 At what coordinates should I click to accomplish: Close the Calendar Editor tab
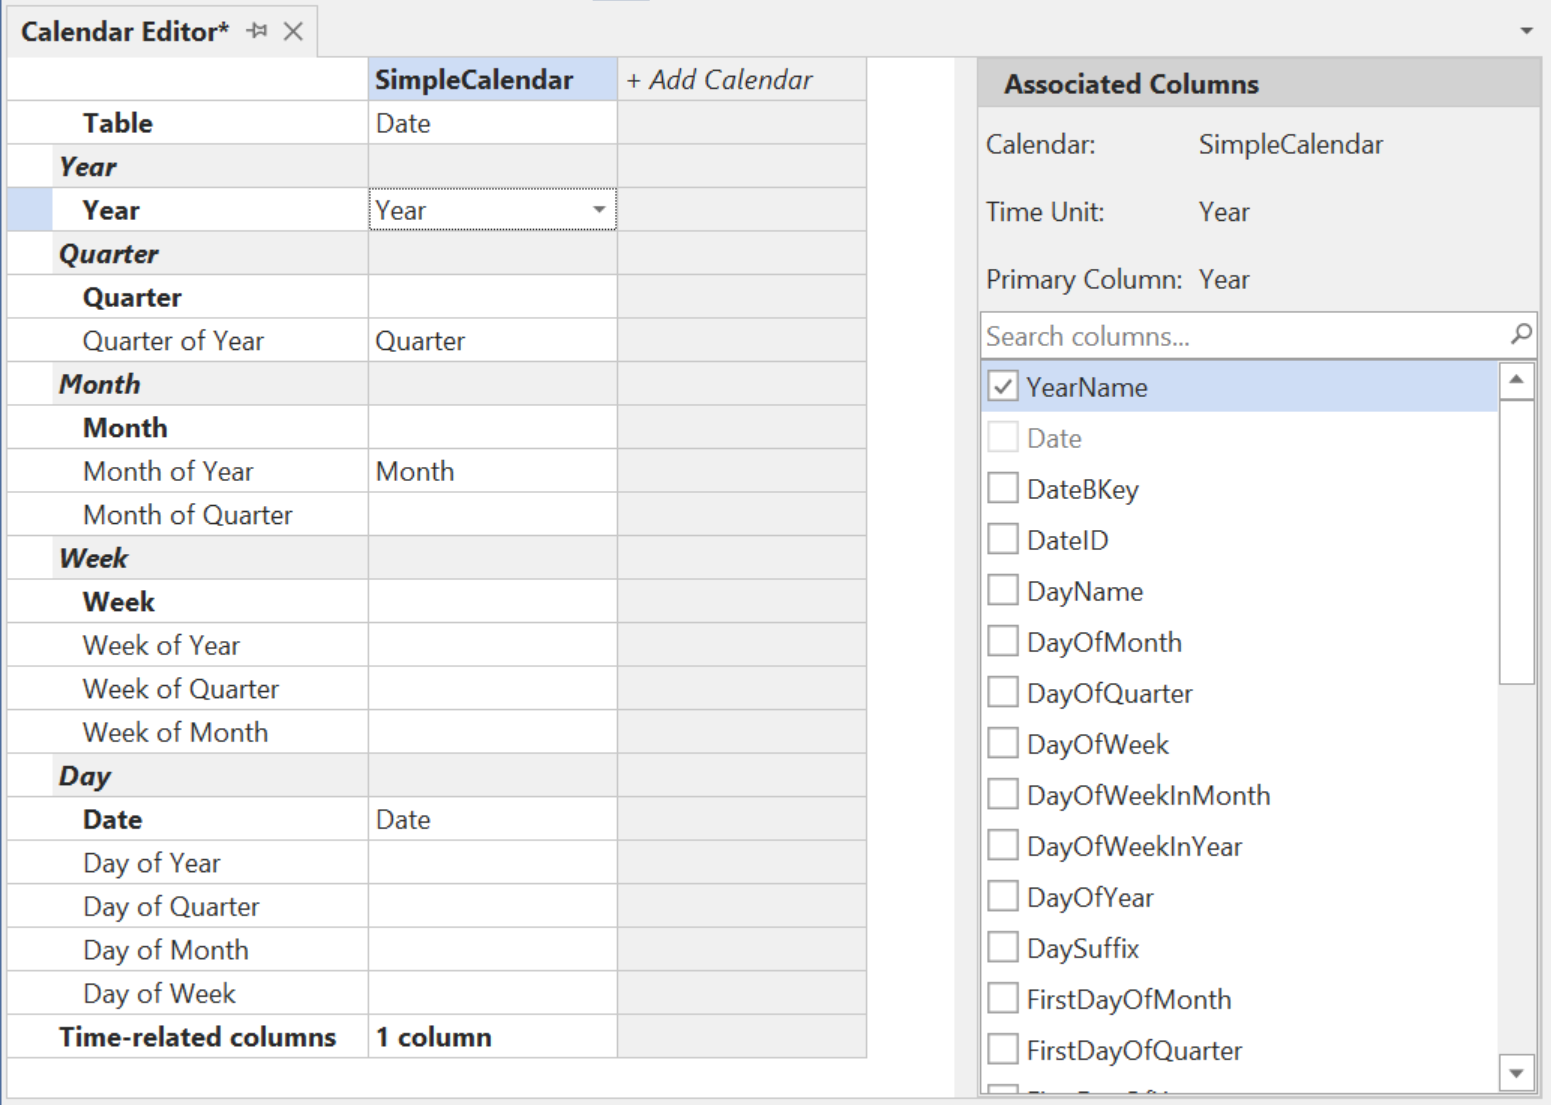coord(292,31)
